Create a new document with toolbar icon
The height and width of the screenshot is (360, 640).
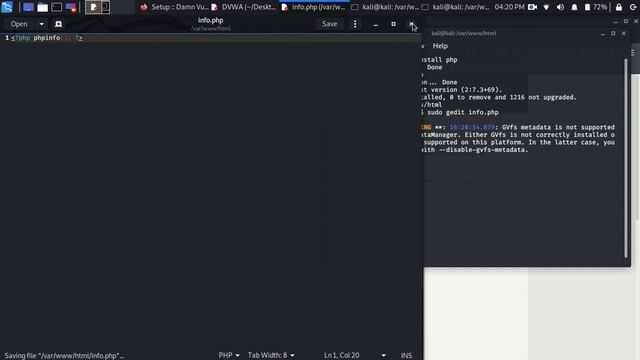click(x=58, y=24)
